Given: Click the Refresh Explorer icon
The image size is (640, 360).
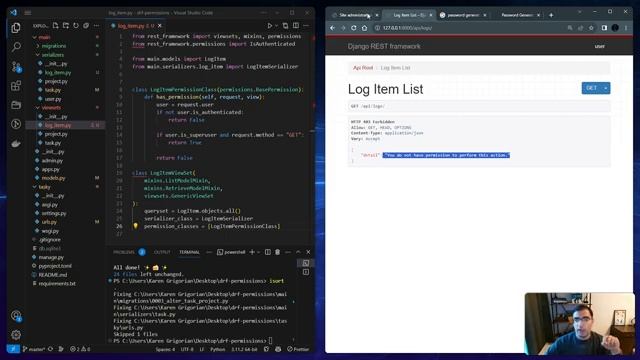Looking at the screenshot, I should point(76,26).
